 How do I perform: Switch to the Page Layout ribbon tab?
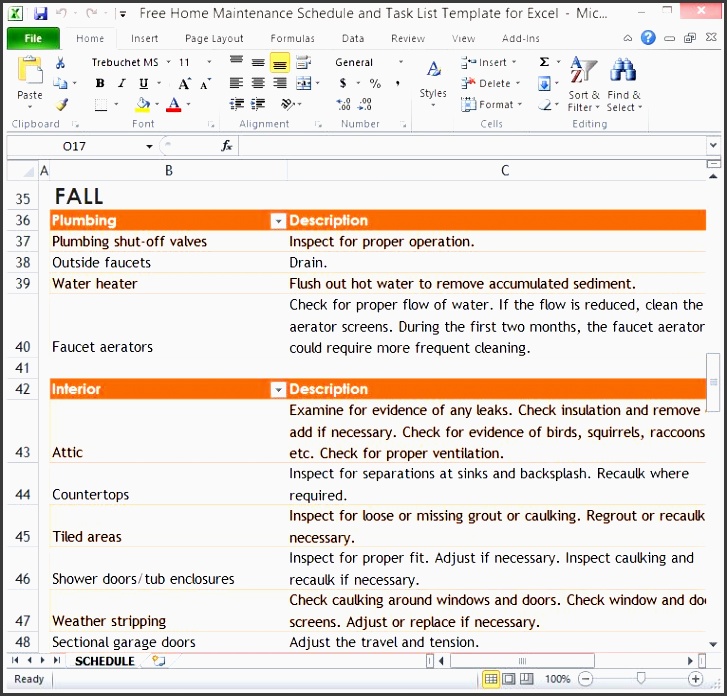tap(214, 39)
